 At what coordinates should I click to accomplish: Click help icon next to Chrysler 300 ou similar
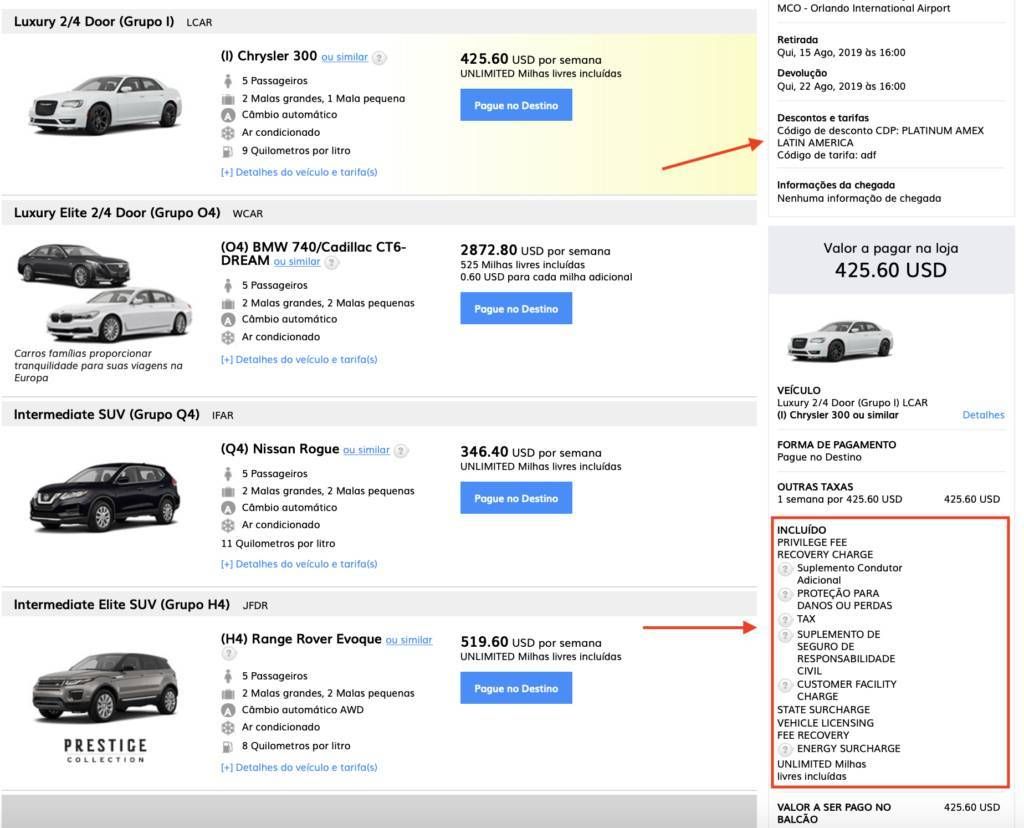click(379, 57)
